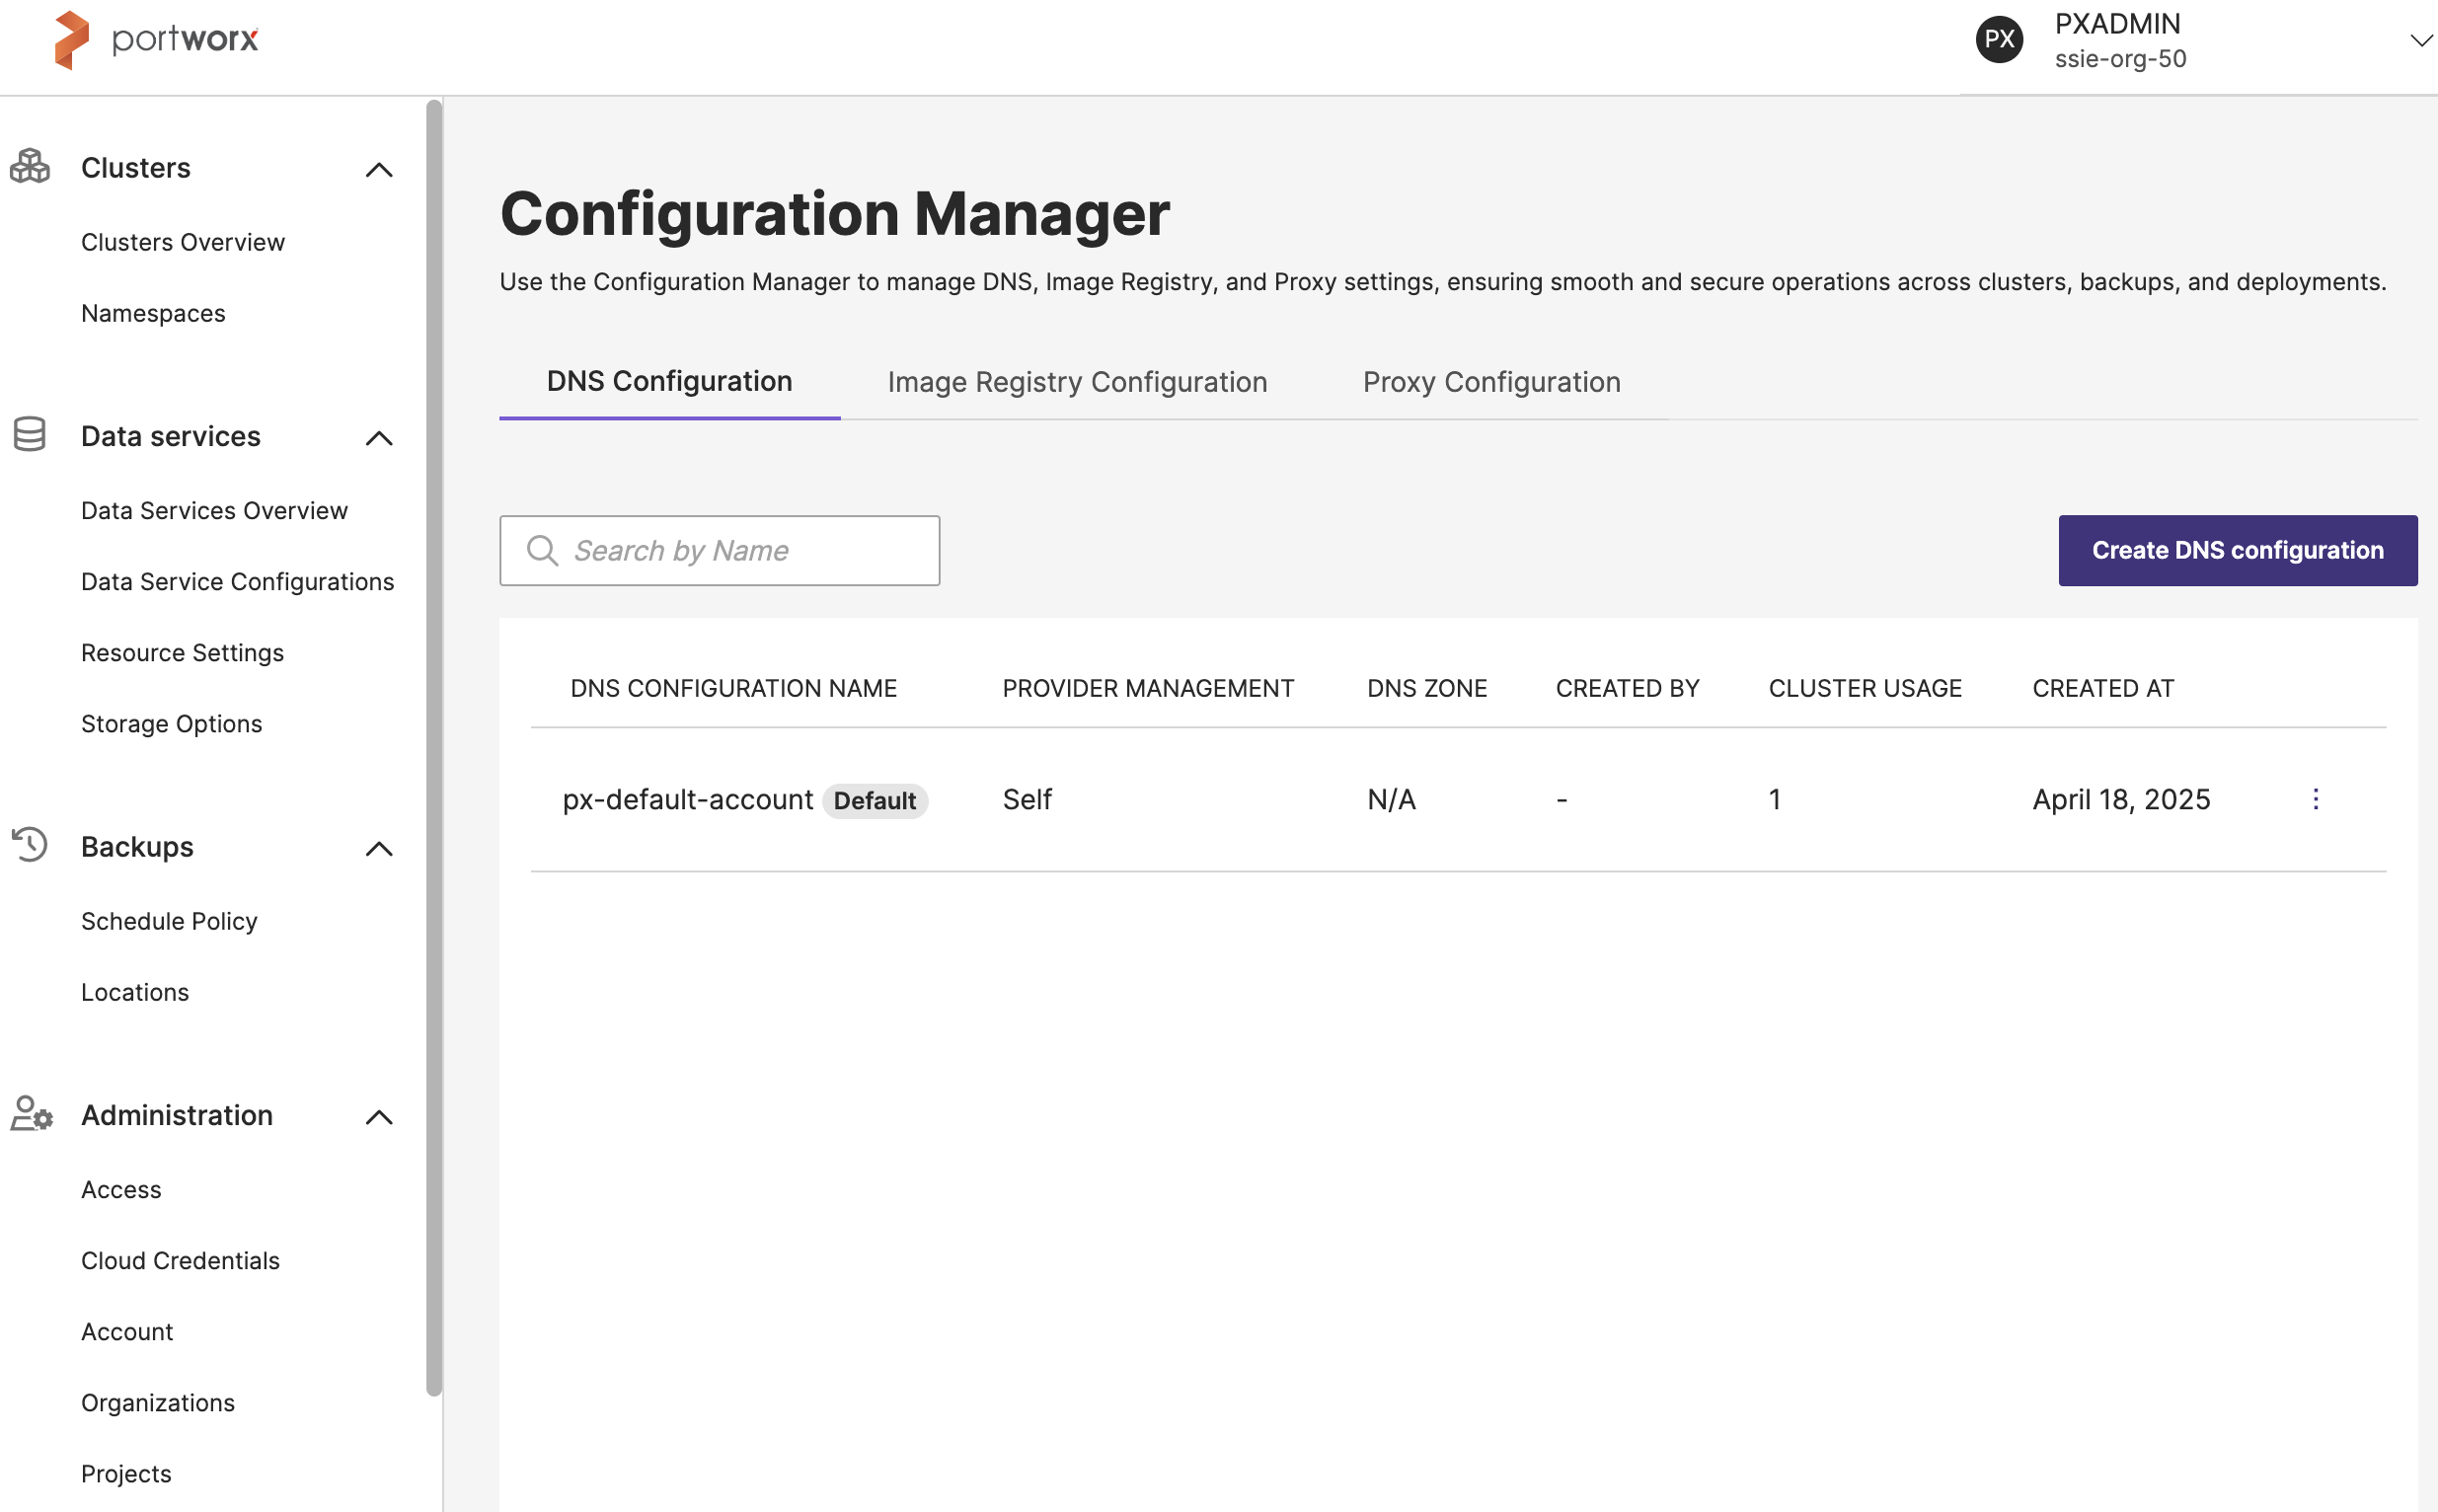Collapse the Clusters section
The image size is (2438, 1512).
(x=379, y=170)
